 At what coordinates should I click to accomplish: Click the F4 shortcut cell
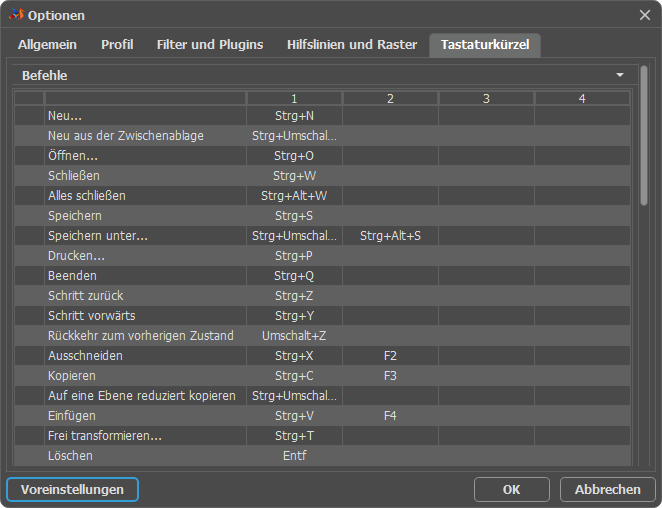coord(390,416)
